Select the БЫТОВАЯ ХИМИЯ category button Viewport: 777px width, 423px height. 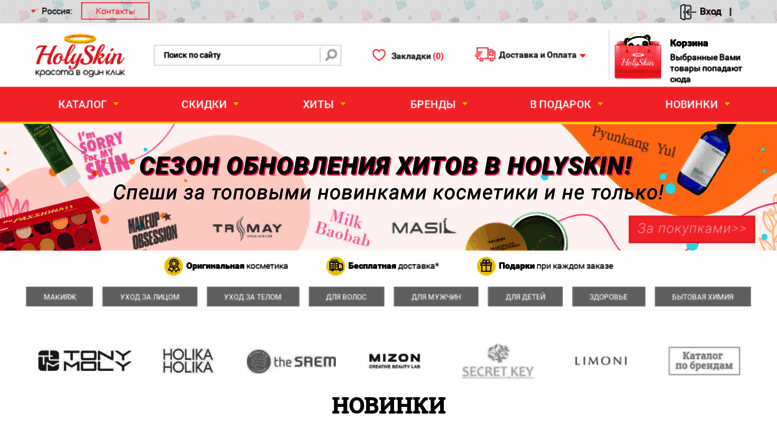(703, 297)
